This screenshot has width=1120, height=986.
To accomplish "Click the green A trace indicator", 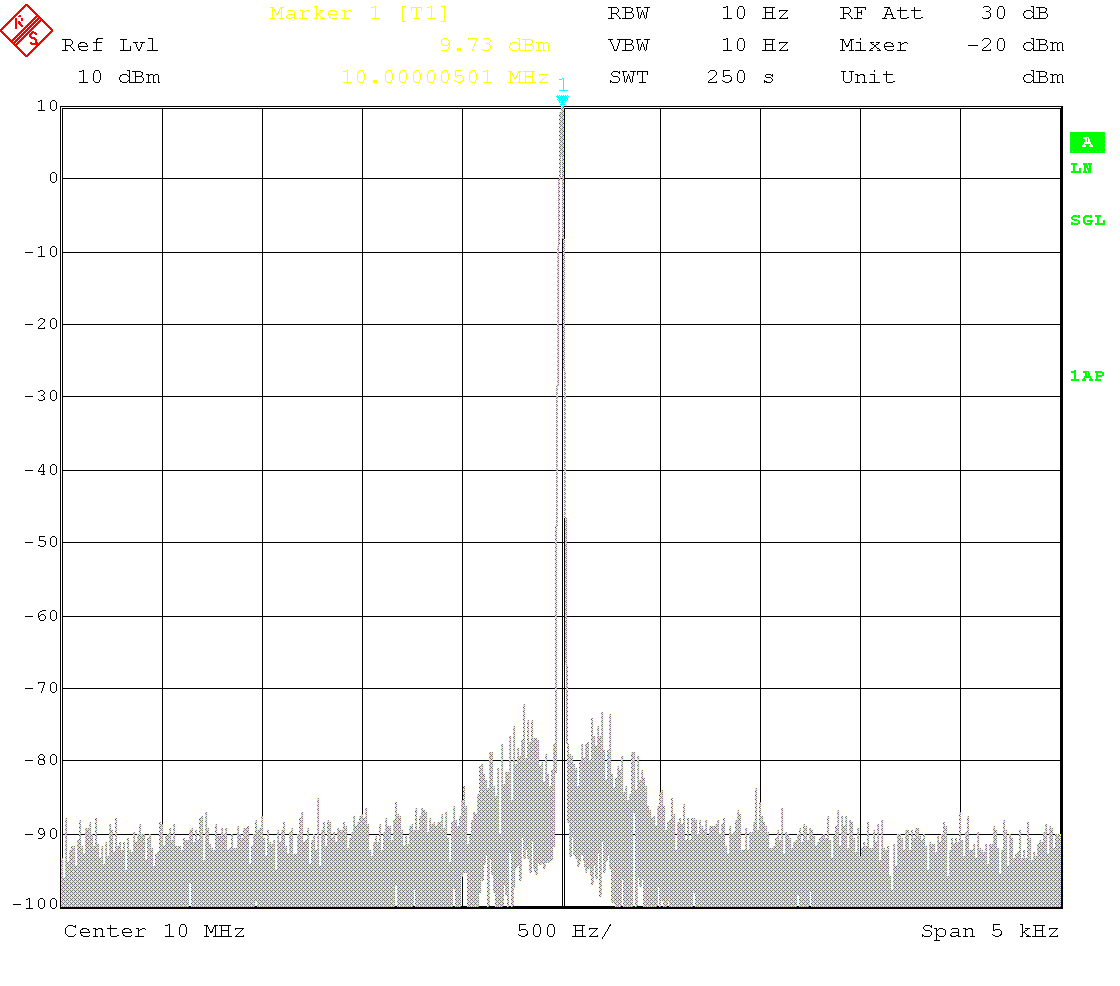I will click(1086, 142).
